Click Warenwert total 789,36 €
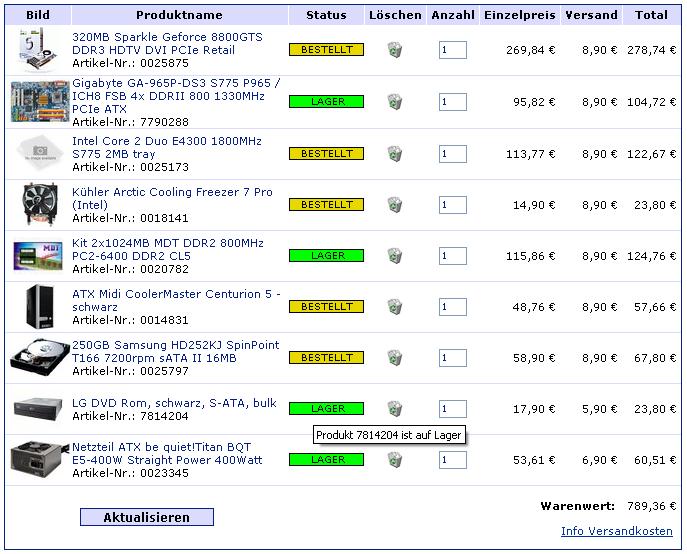This screenshot has height=554, width=687. [652, 506]
